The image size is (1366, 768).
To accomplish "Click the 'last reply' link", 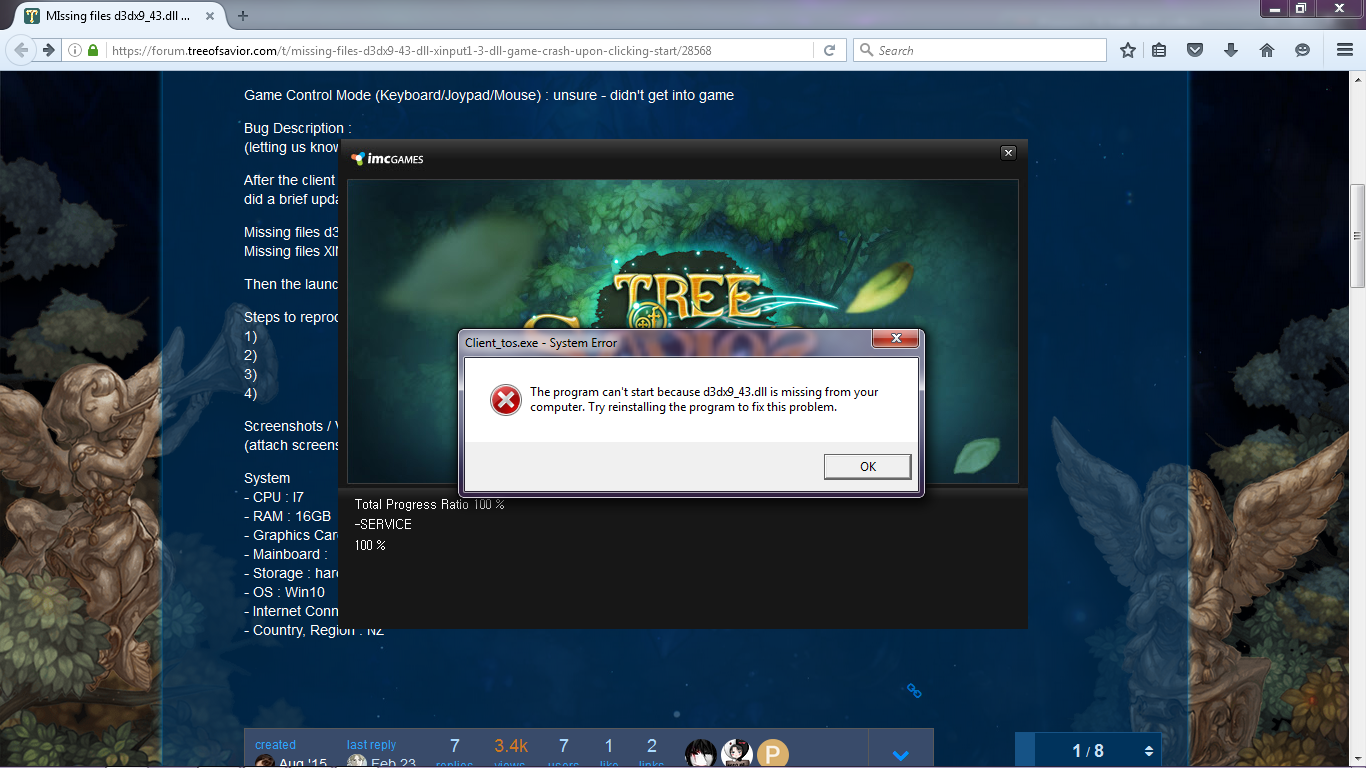I will 371,745.
